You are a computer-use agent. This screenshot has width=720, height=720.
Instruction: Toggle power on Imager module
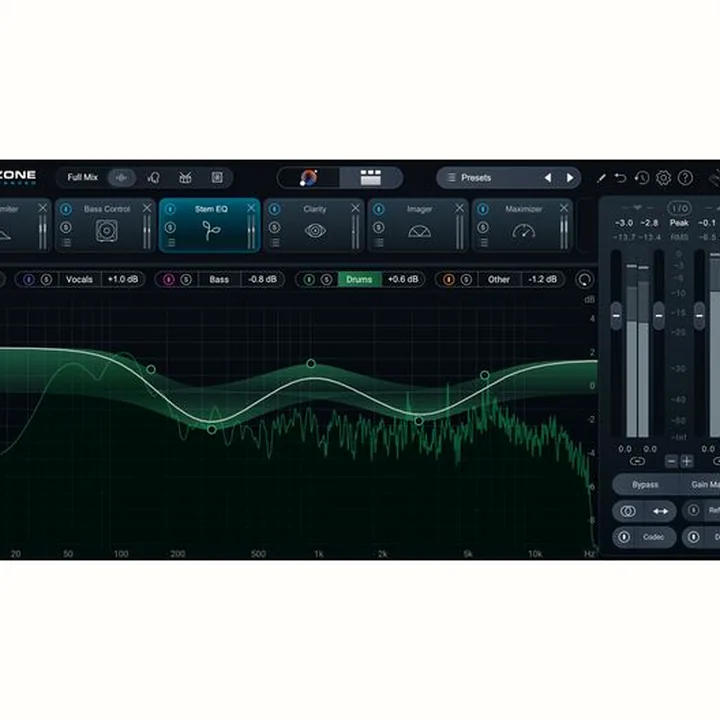coord(379,209)
